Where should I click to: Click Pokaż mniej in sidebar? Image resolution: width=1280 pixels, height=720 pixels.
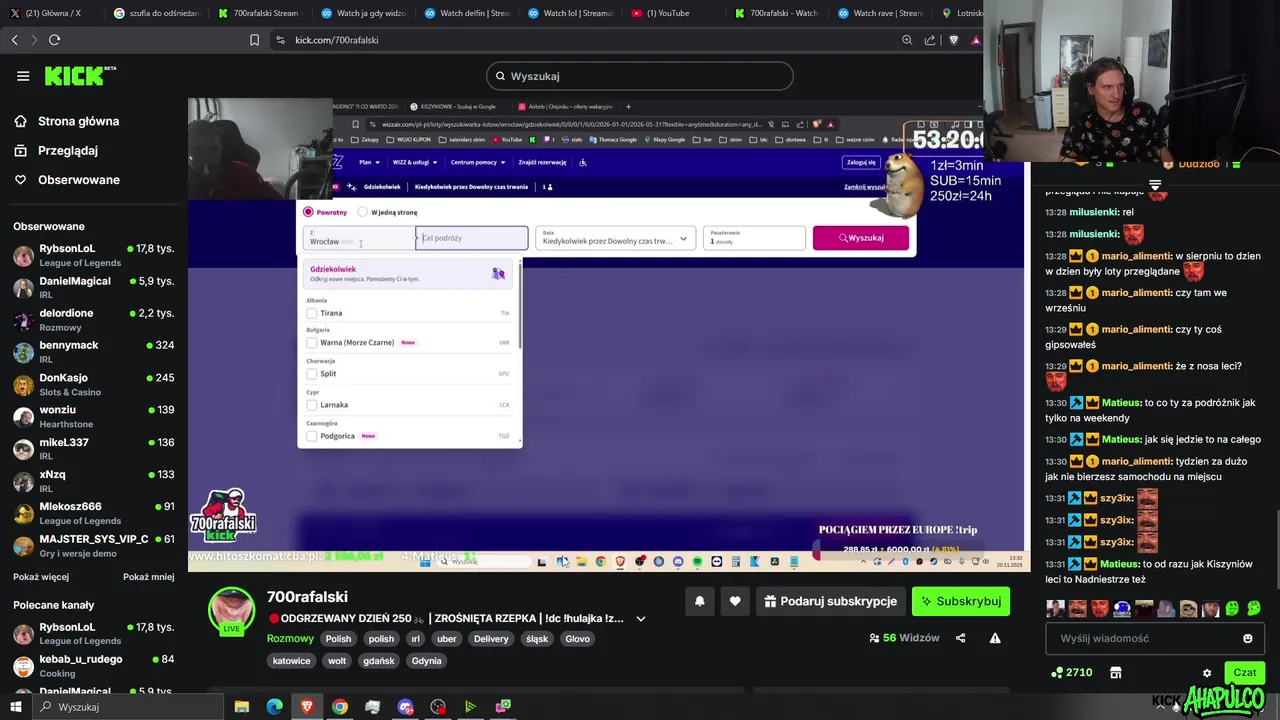coord(148,577)
